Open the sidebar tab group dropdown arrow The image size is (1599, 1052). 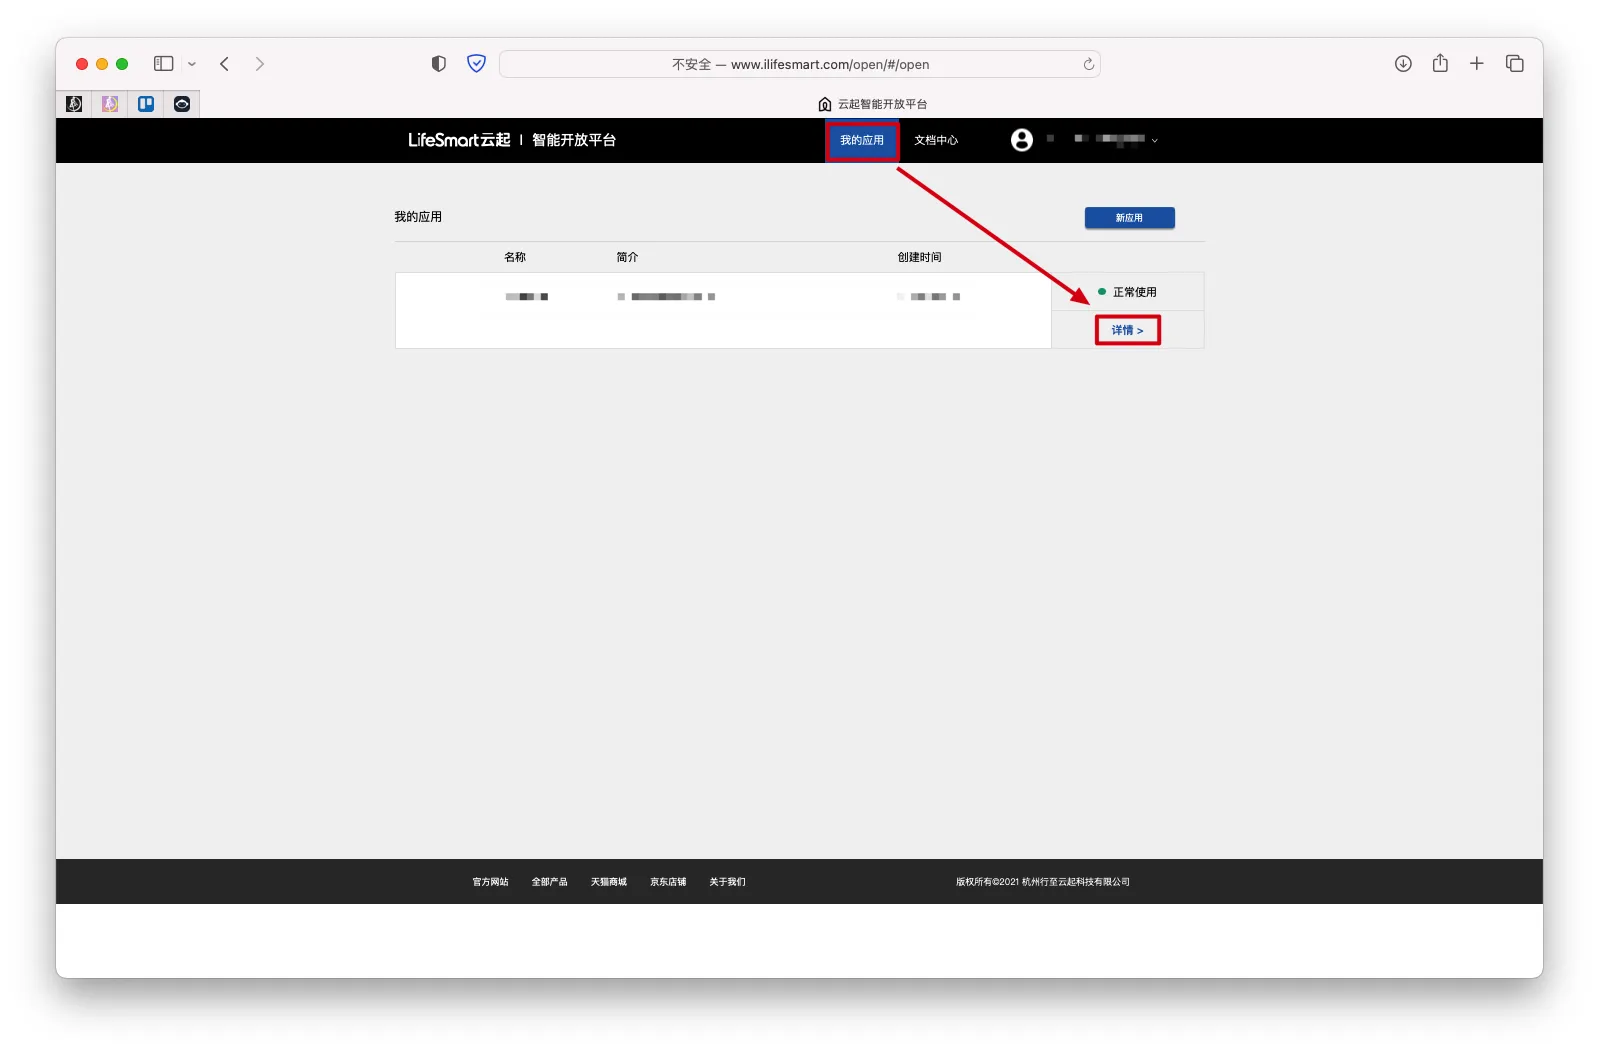tap(192, 64)
